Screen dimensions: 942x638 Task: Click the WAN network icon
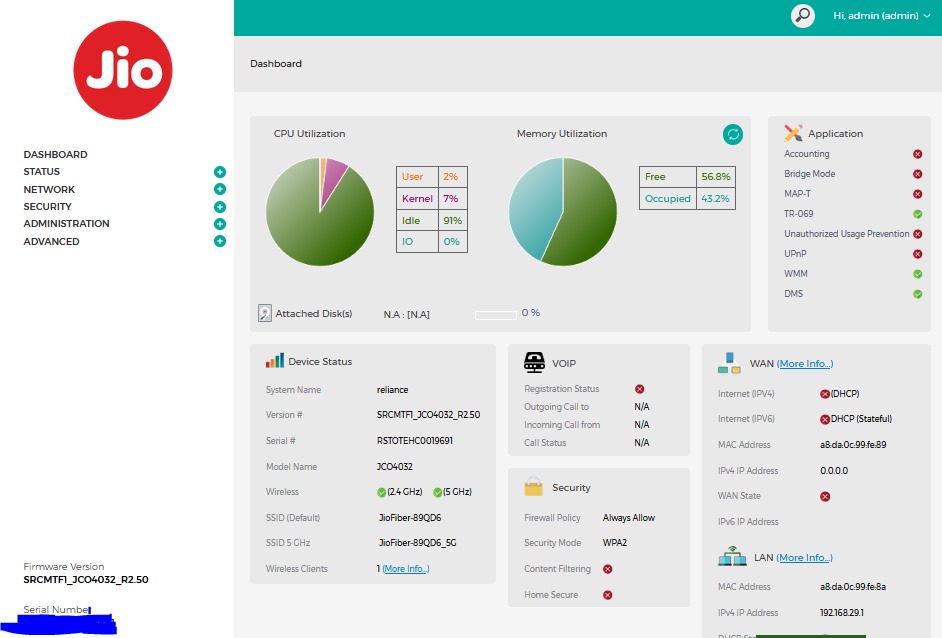pos(729,363)
